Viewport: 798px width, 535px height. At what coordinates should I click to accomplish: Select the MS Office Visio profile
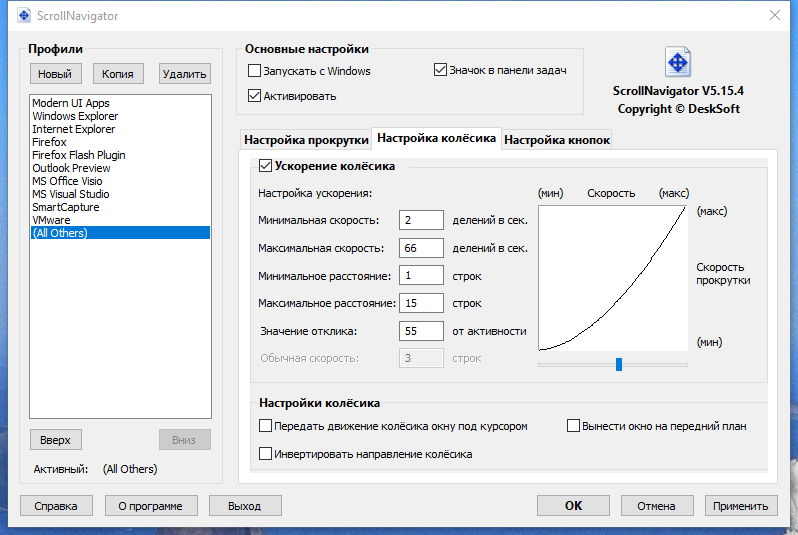click(x=120, y=181)
